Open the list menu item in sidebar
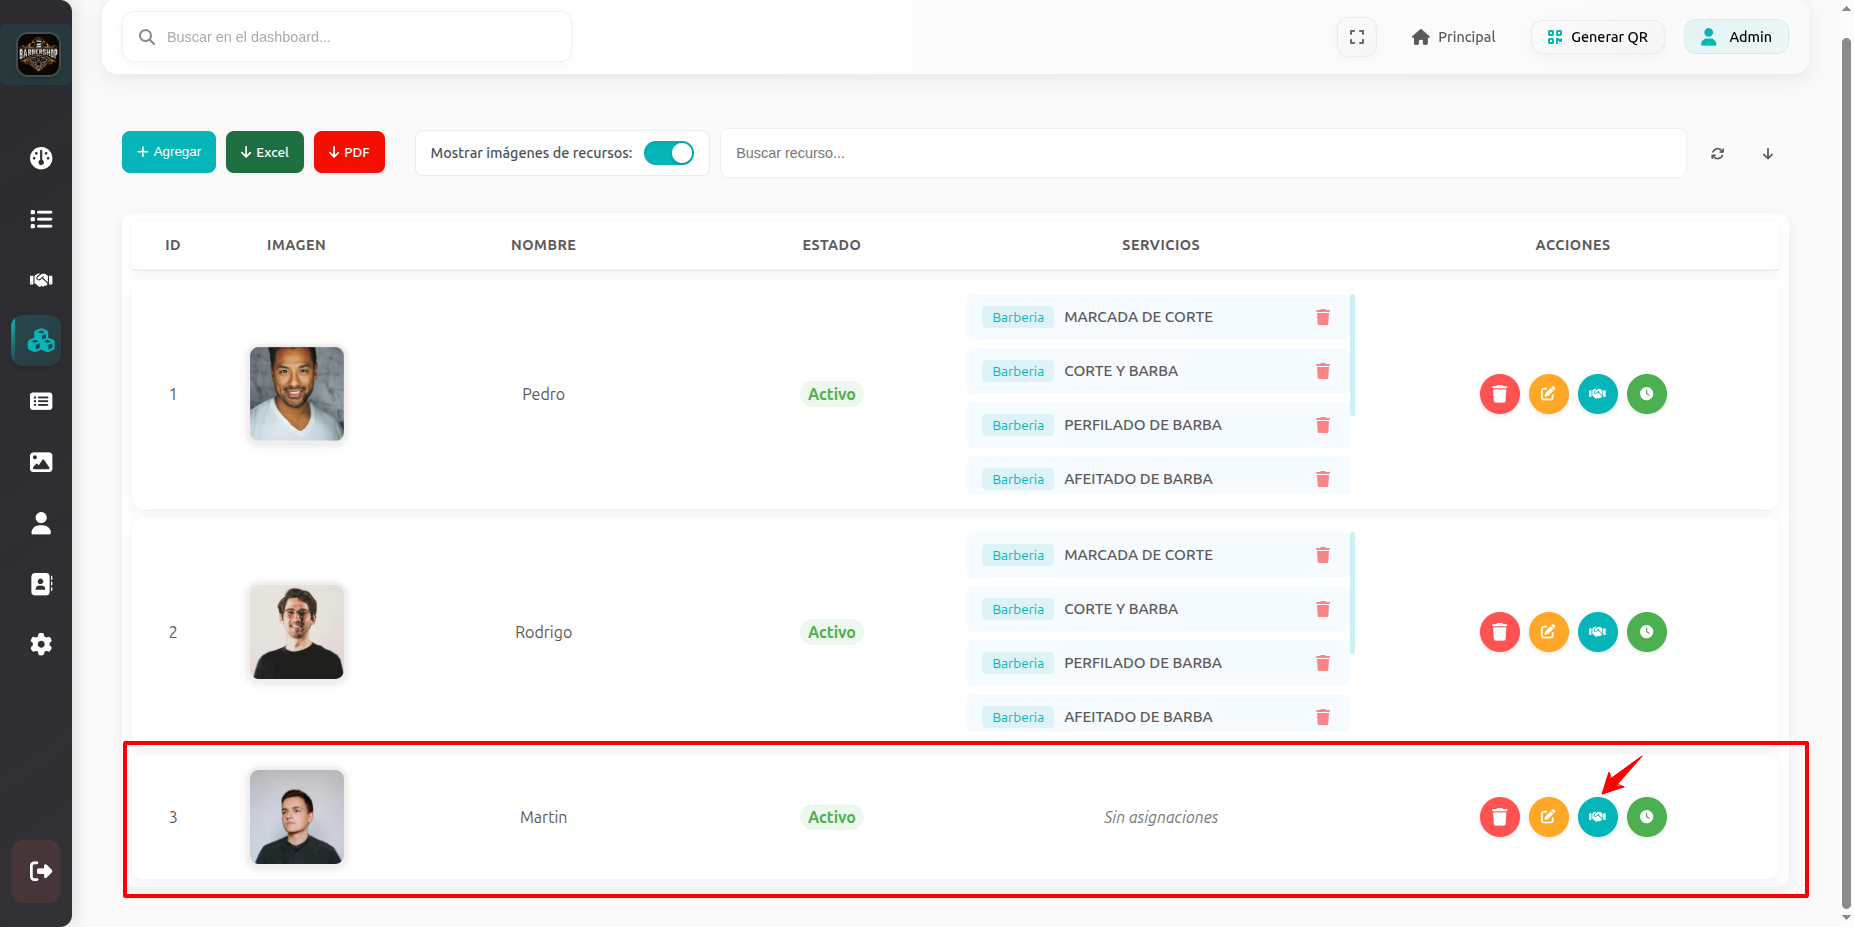 (x=41, y=219)
